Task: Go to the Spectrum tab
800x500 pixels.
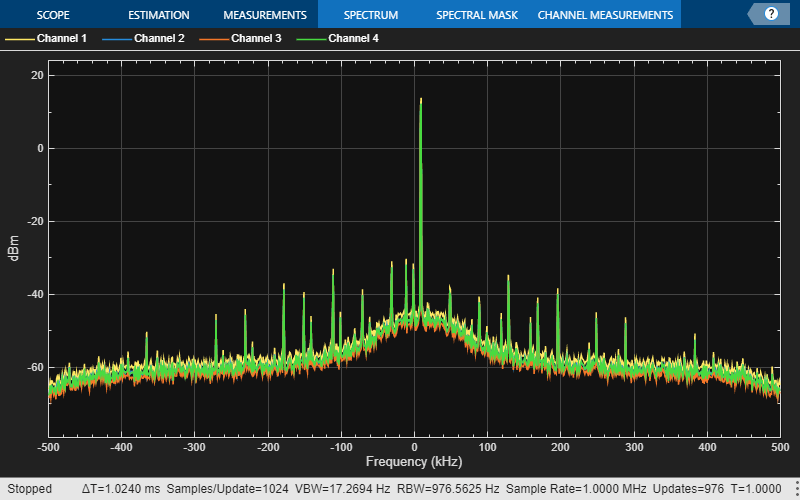Action: coord(370,15)
